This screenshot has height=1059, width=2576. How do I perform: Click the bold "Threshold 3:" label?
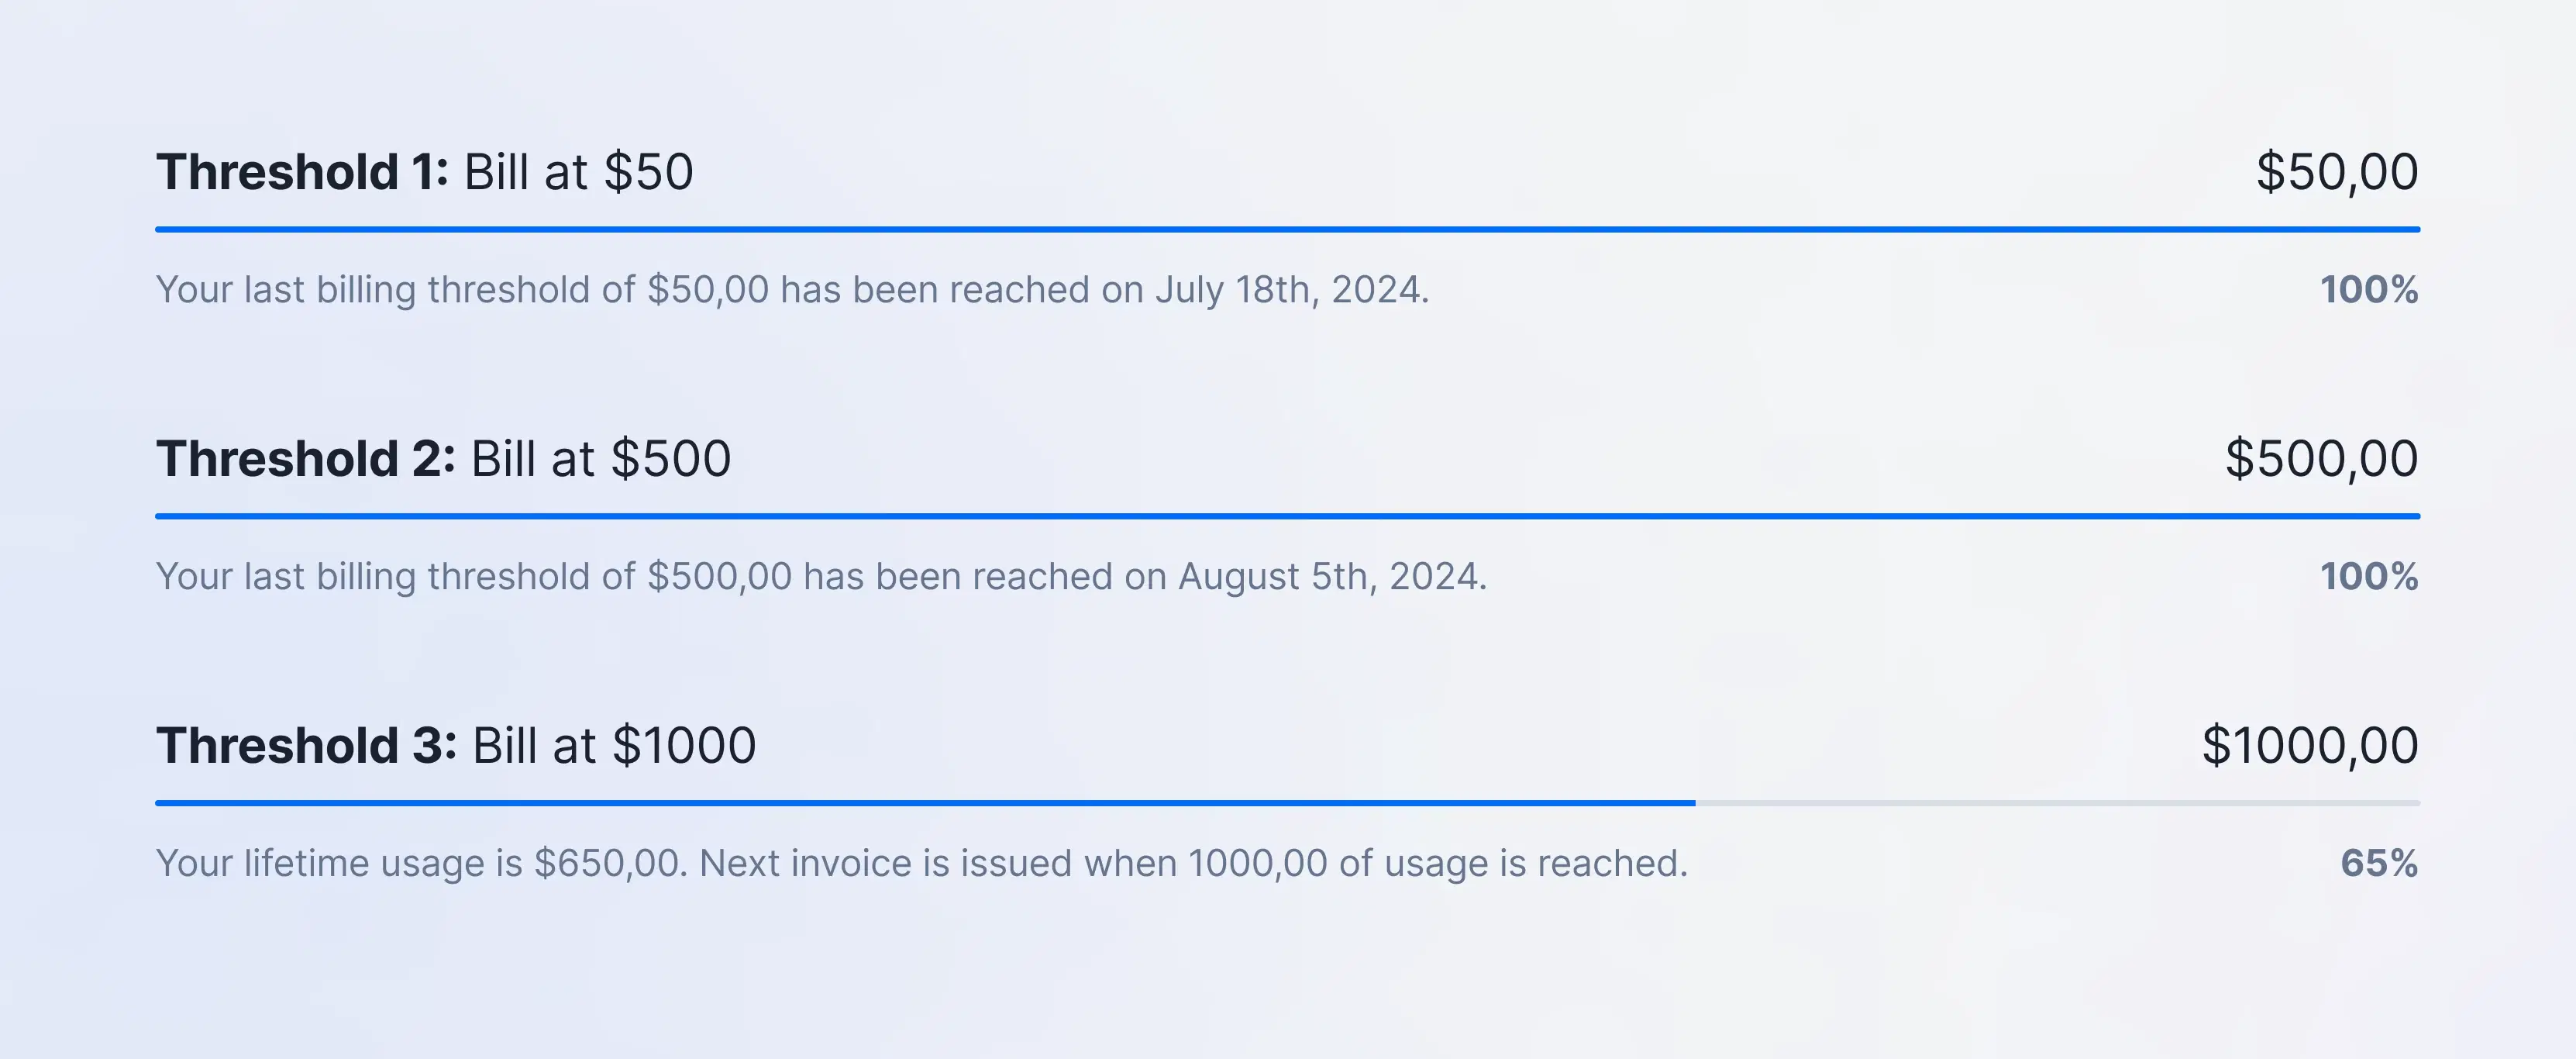tap(306, 746)
